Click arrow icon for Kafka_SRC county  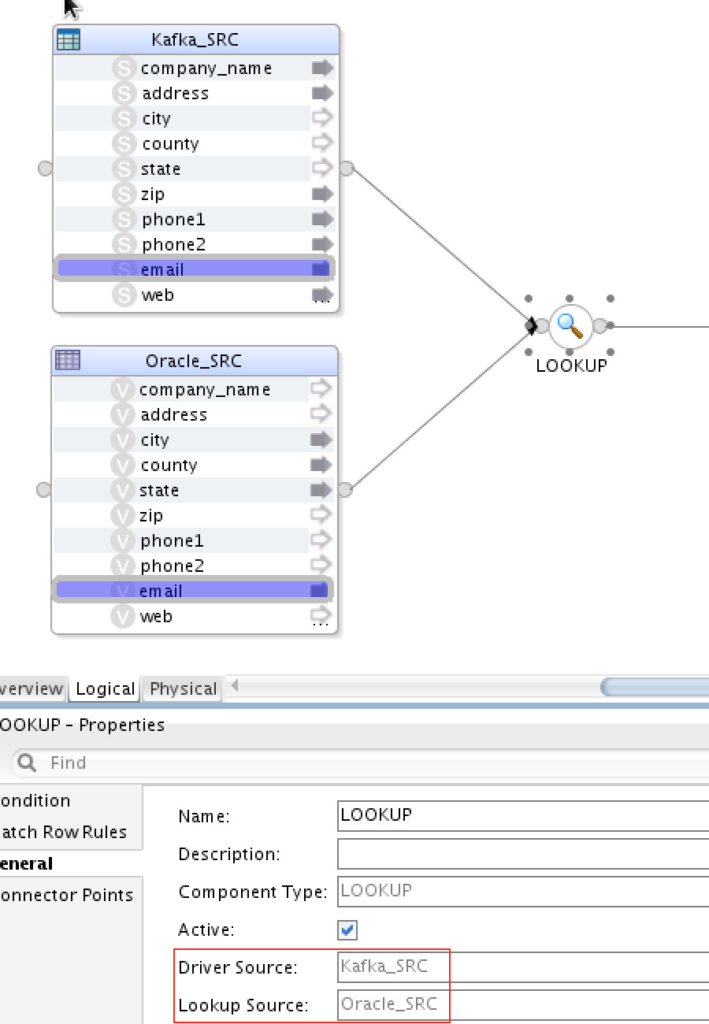tap(322, 142)
